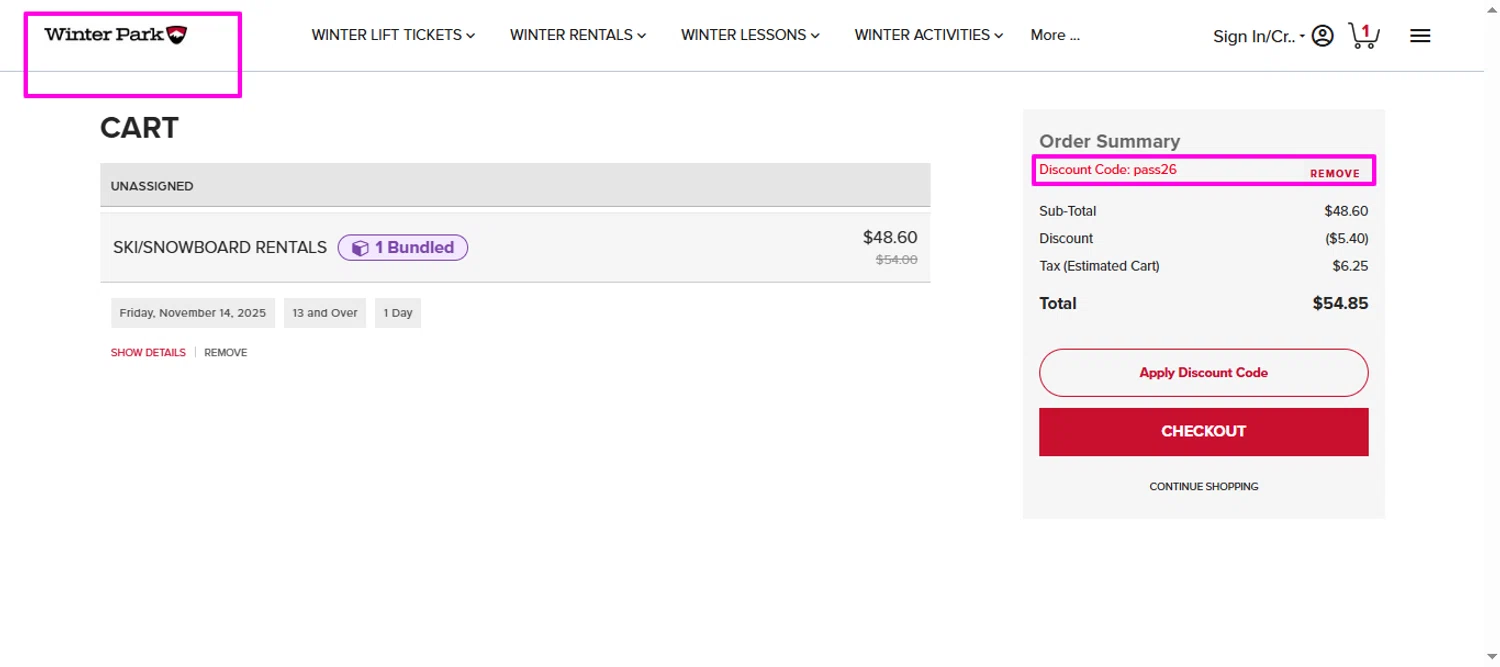The height and width of the screenshot is (667, 1500).
Task: Expand Winter Rentals menu
Action: point(578,35)
